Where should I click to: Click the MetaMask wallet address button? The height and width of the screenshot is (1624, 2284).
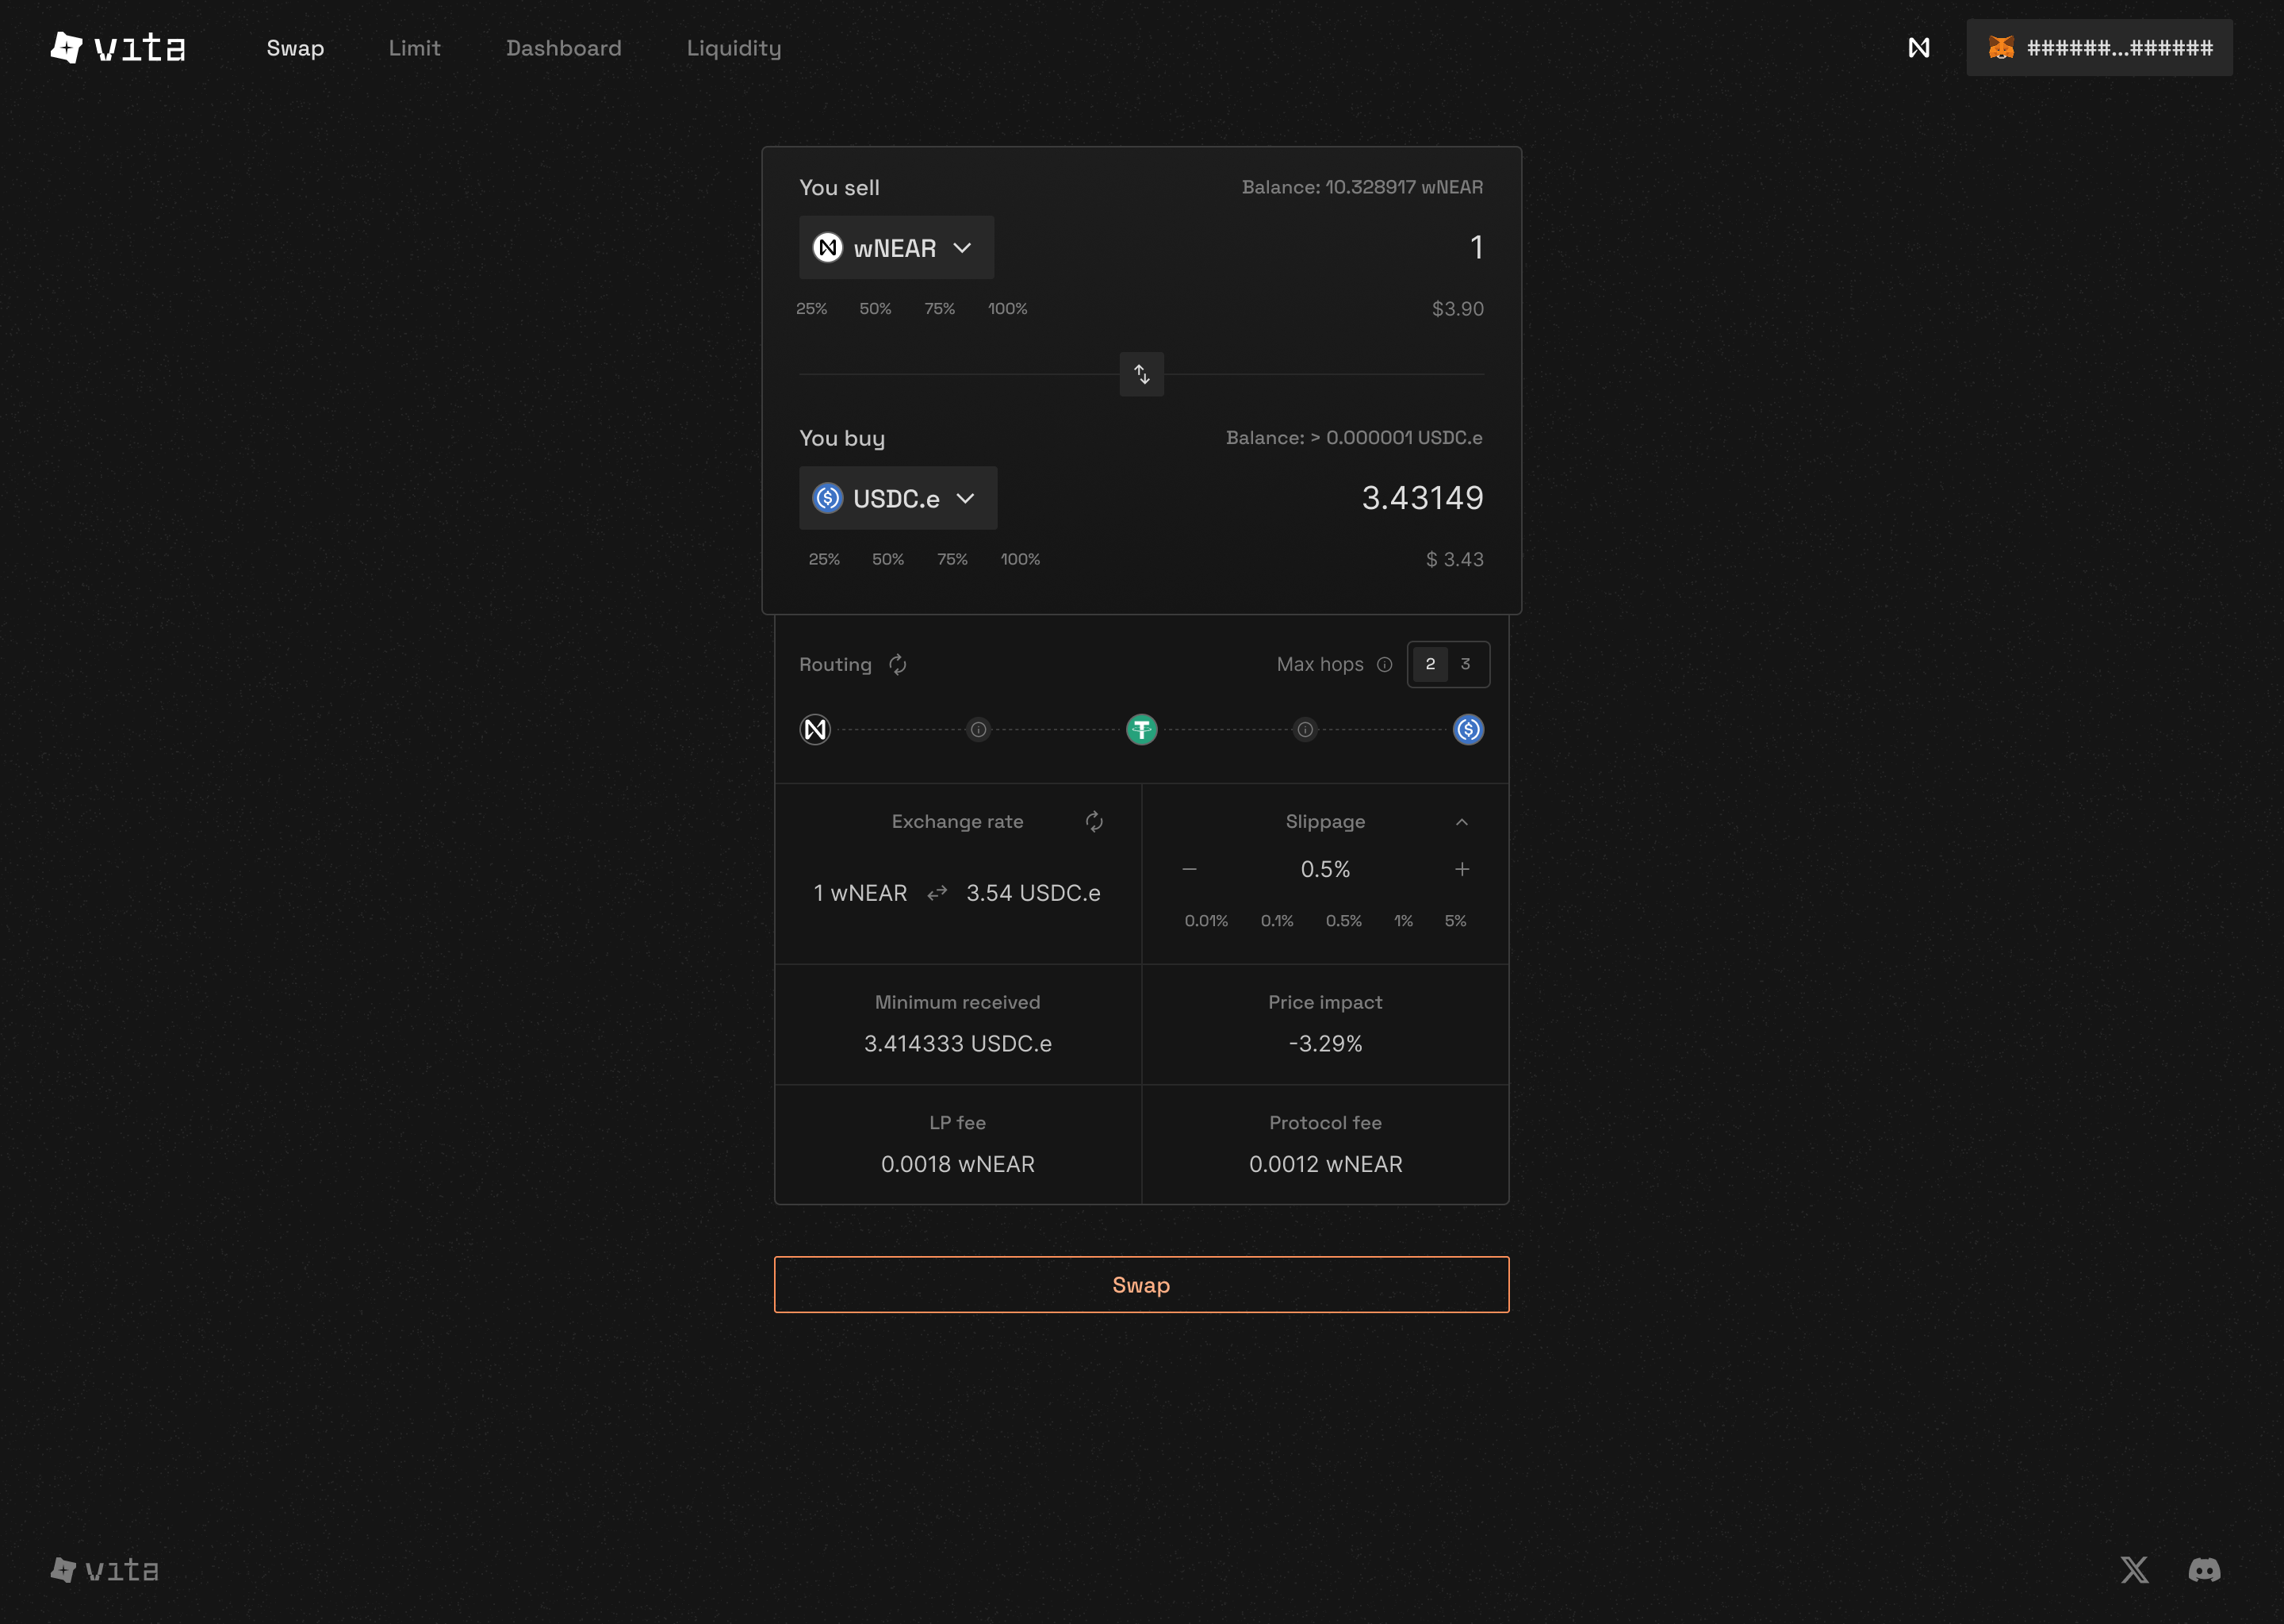[x=2098, y=46]
